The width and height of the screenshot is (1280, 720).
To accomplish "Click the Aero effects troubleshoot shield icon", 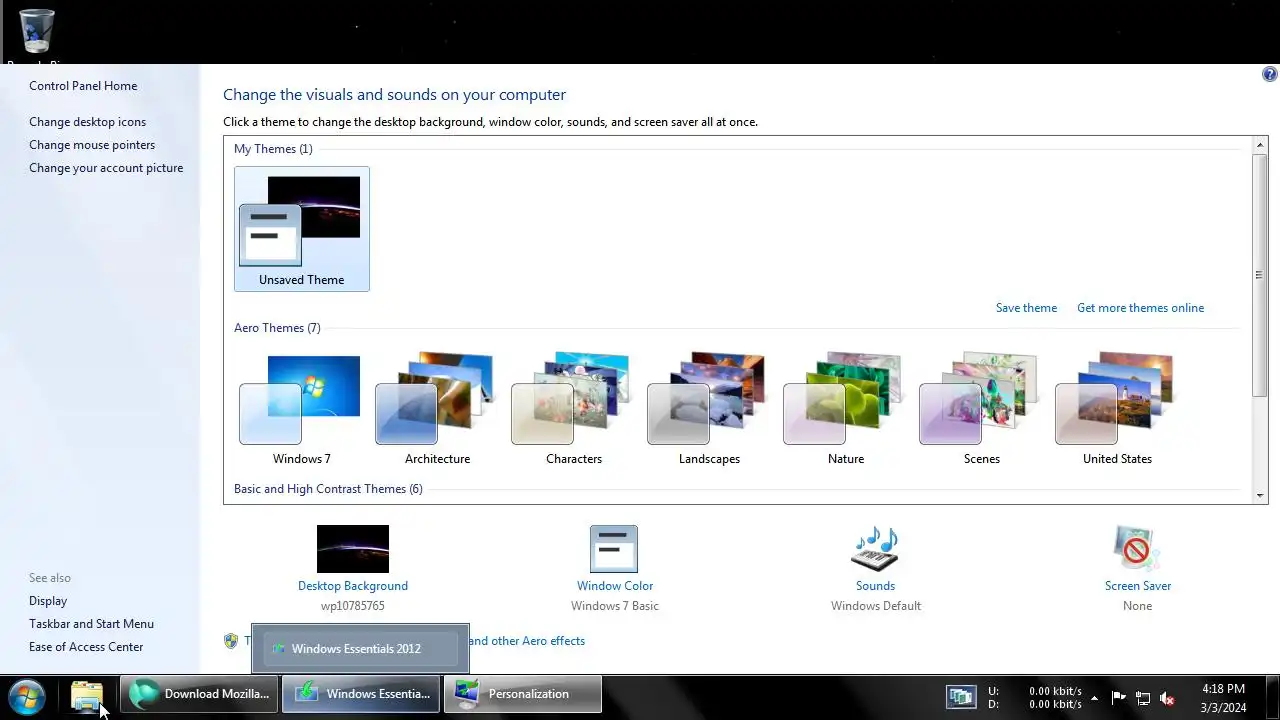I will 231,641.
